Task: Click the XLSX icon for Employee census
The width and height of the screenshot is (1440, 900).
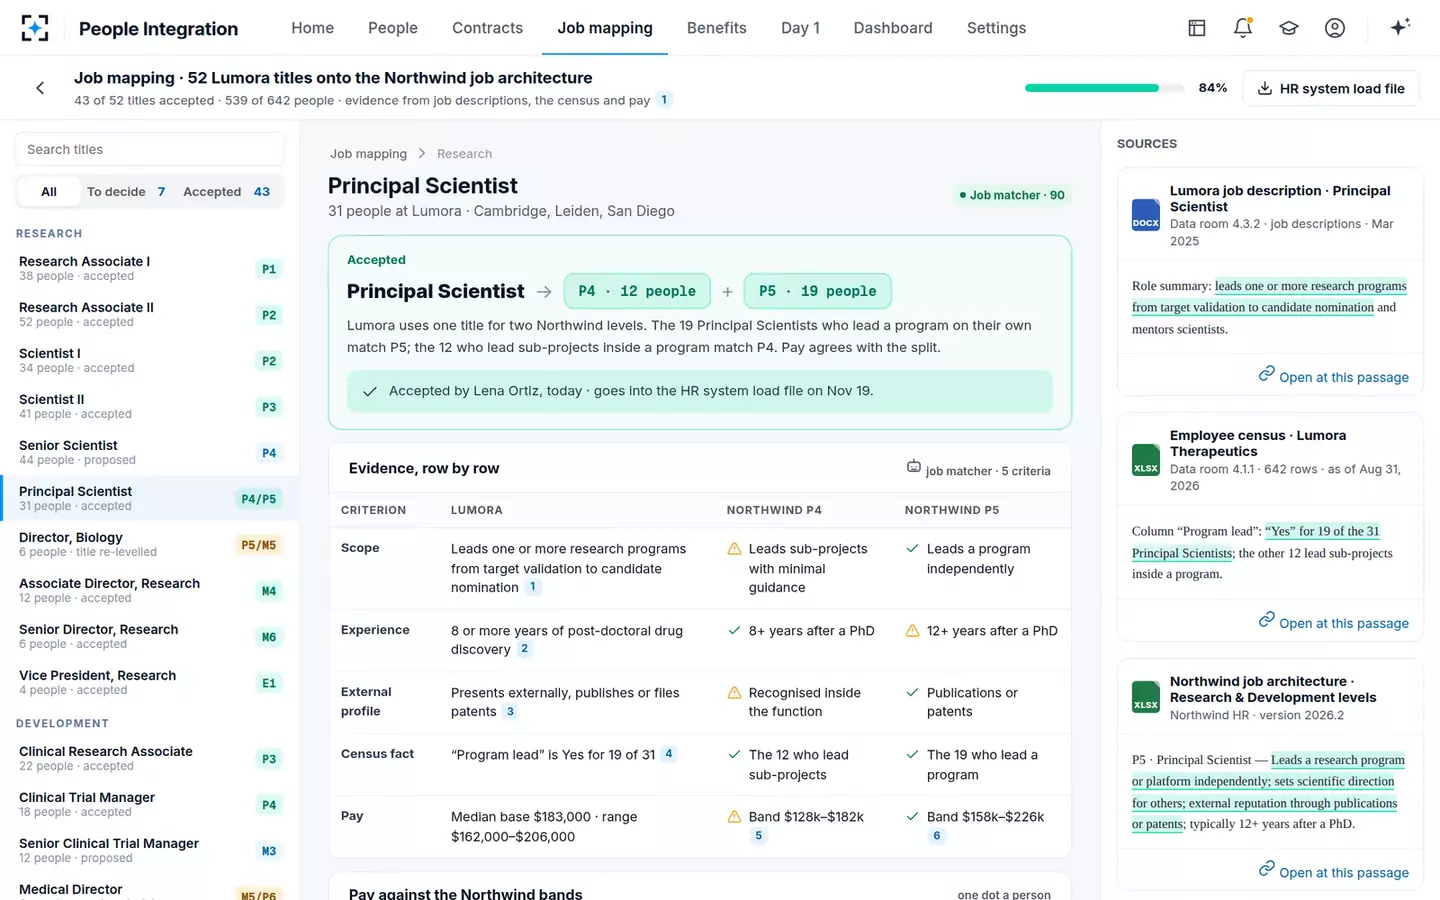Action: [1146, 460]
